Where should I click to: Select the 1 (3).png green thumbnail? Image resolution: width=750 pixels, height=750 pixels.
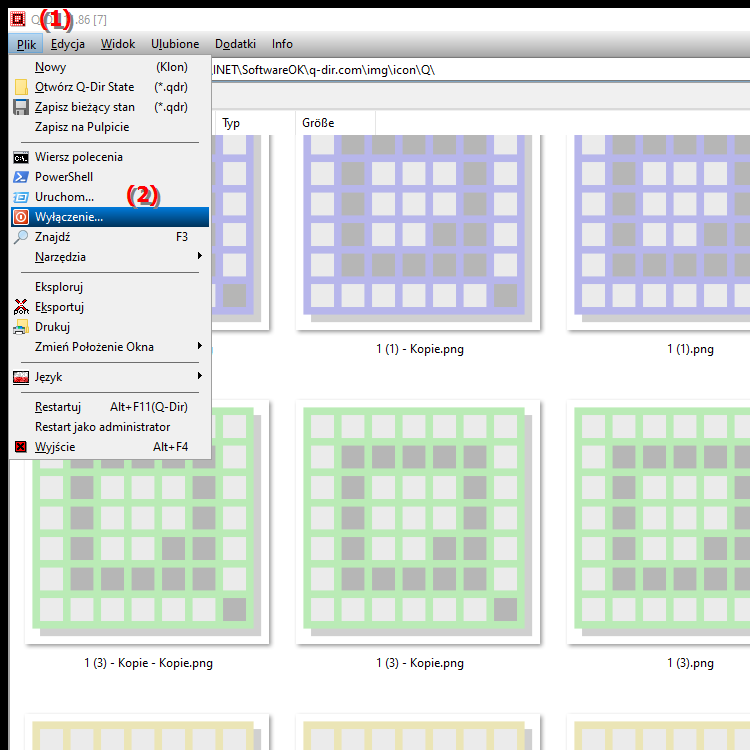pos(659,522)
